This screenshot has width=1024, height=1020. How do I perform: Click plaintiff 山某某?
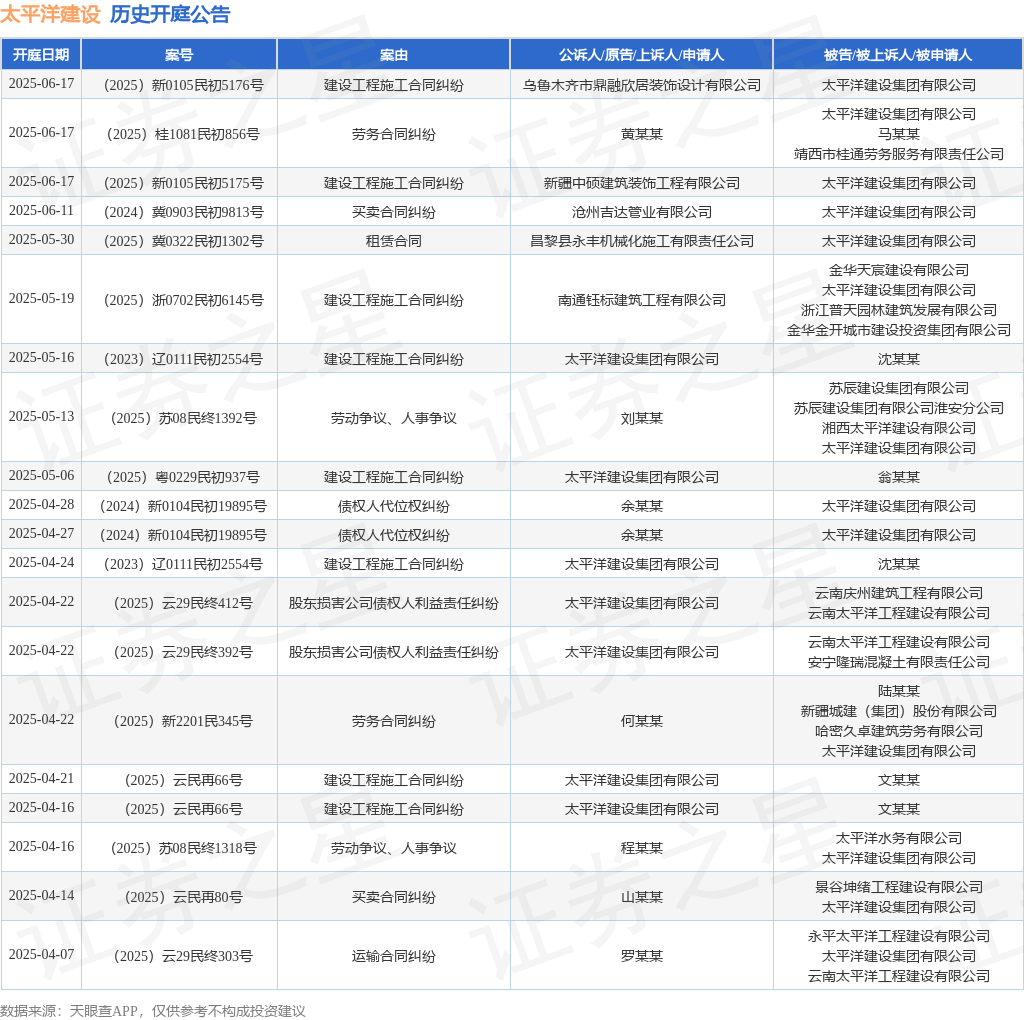pyautogui.click(x=641, y=897)
